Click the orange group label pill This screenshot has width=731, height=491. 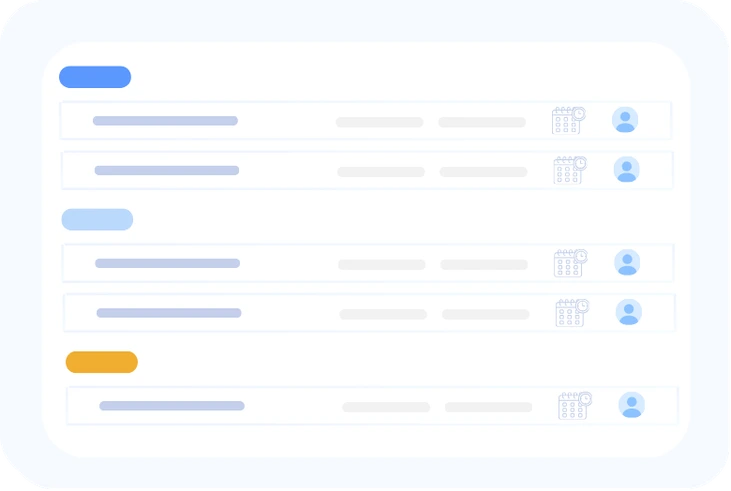[x=102, y=362]
